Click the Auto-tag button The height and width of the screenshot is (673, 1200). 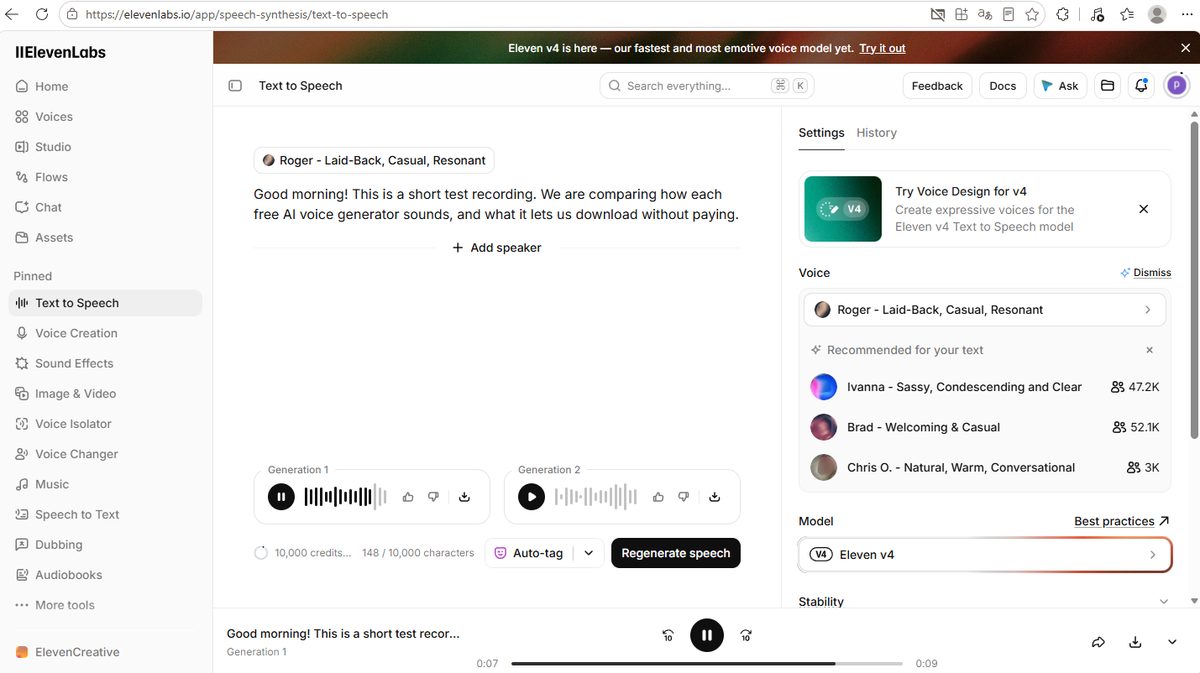tap(529, 553)
